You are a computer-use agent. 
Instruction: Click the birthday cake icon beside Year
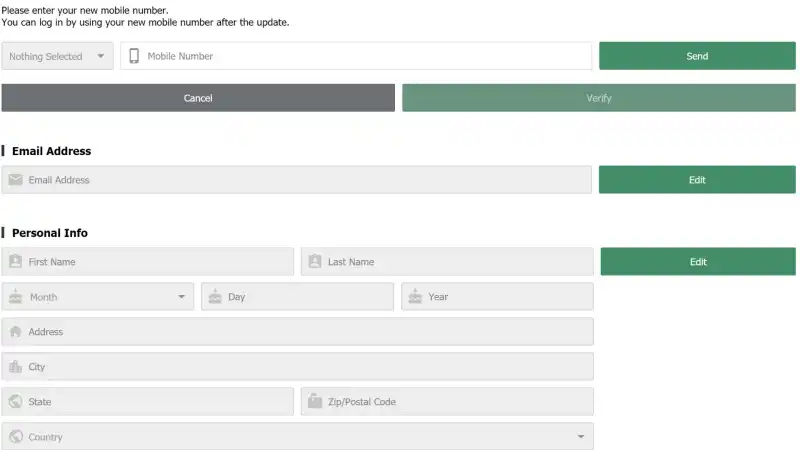click(x=415, y=297)
